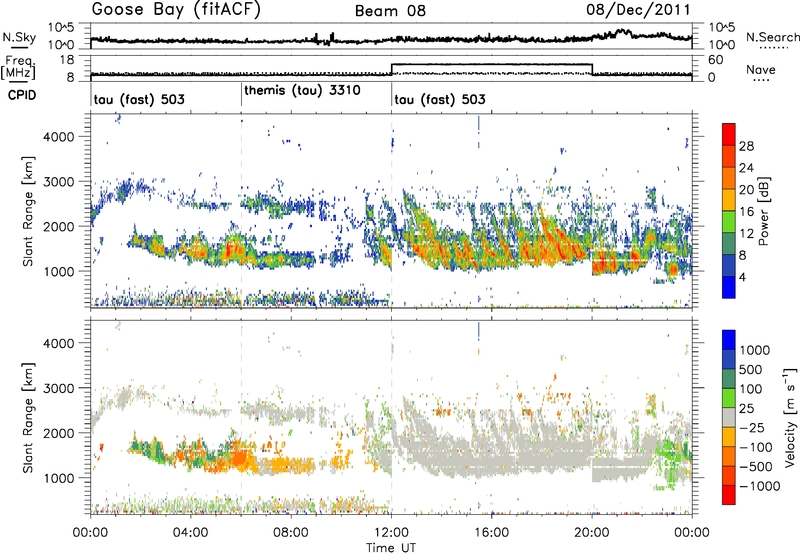Click the 'CPID' row label
The image size is (800, 554).
click(x=22, y=95)
